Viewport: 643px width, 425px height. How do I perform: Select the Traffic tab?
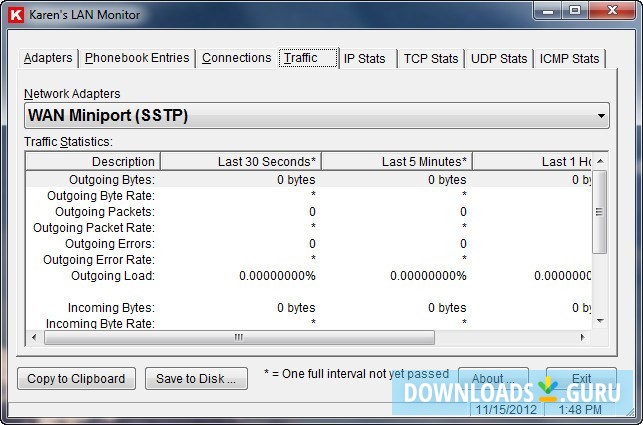pyautogui.click(x=308, y=58)
